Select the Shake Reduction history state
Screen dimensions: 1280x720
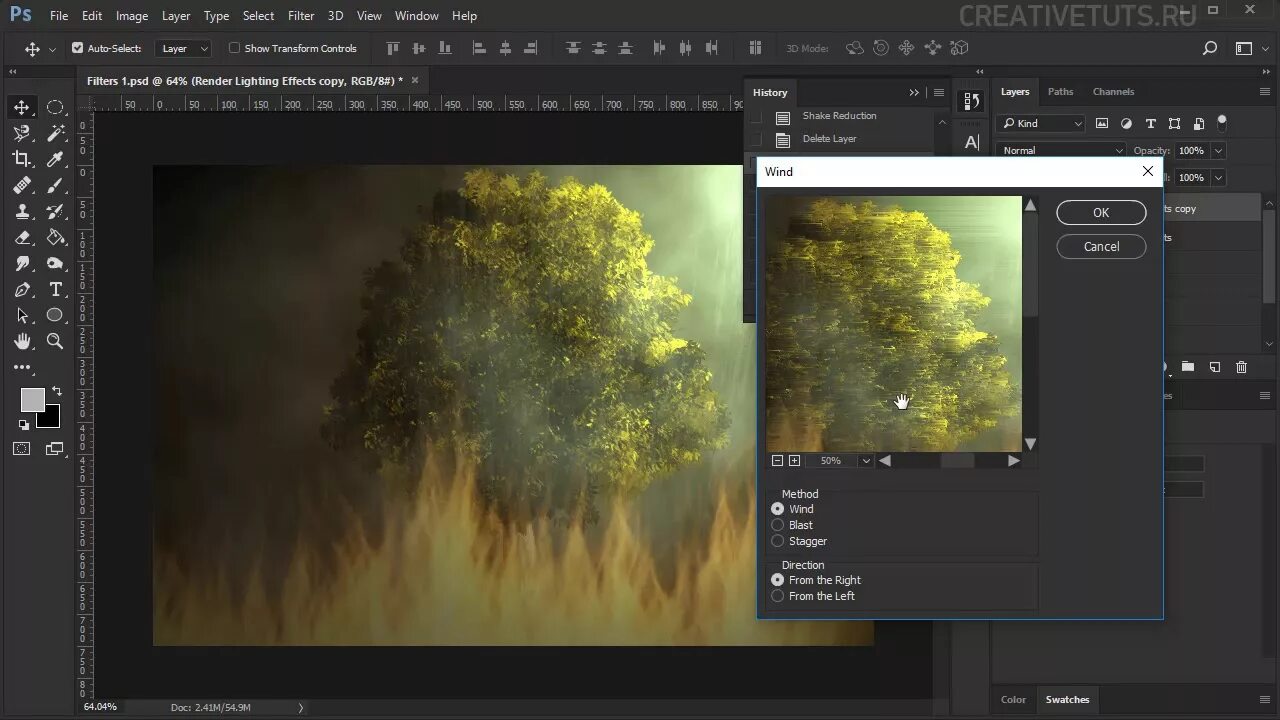point(839,116)
